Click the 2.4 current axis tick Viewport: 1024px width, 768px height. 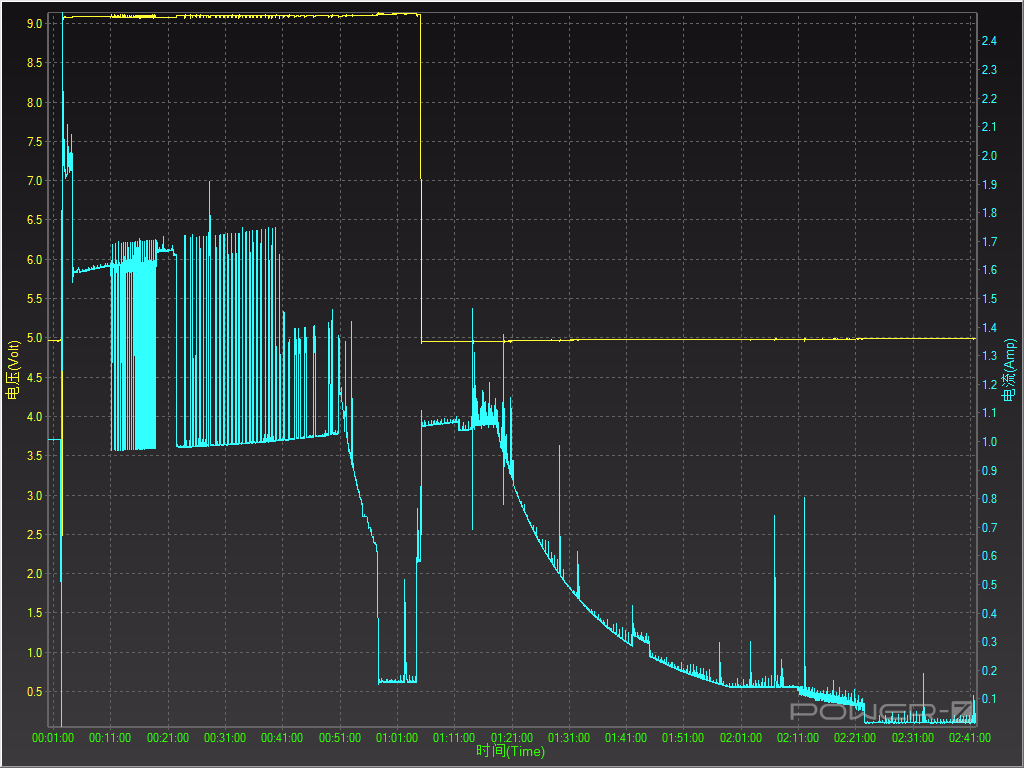coord(989,41)
